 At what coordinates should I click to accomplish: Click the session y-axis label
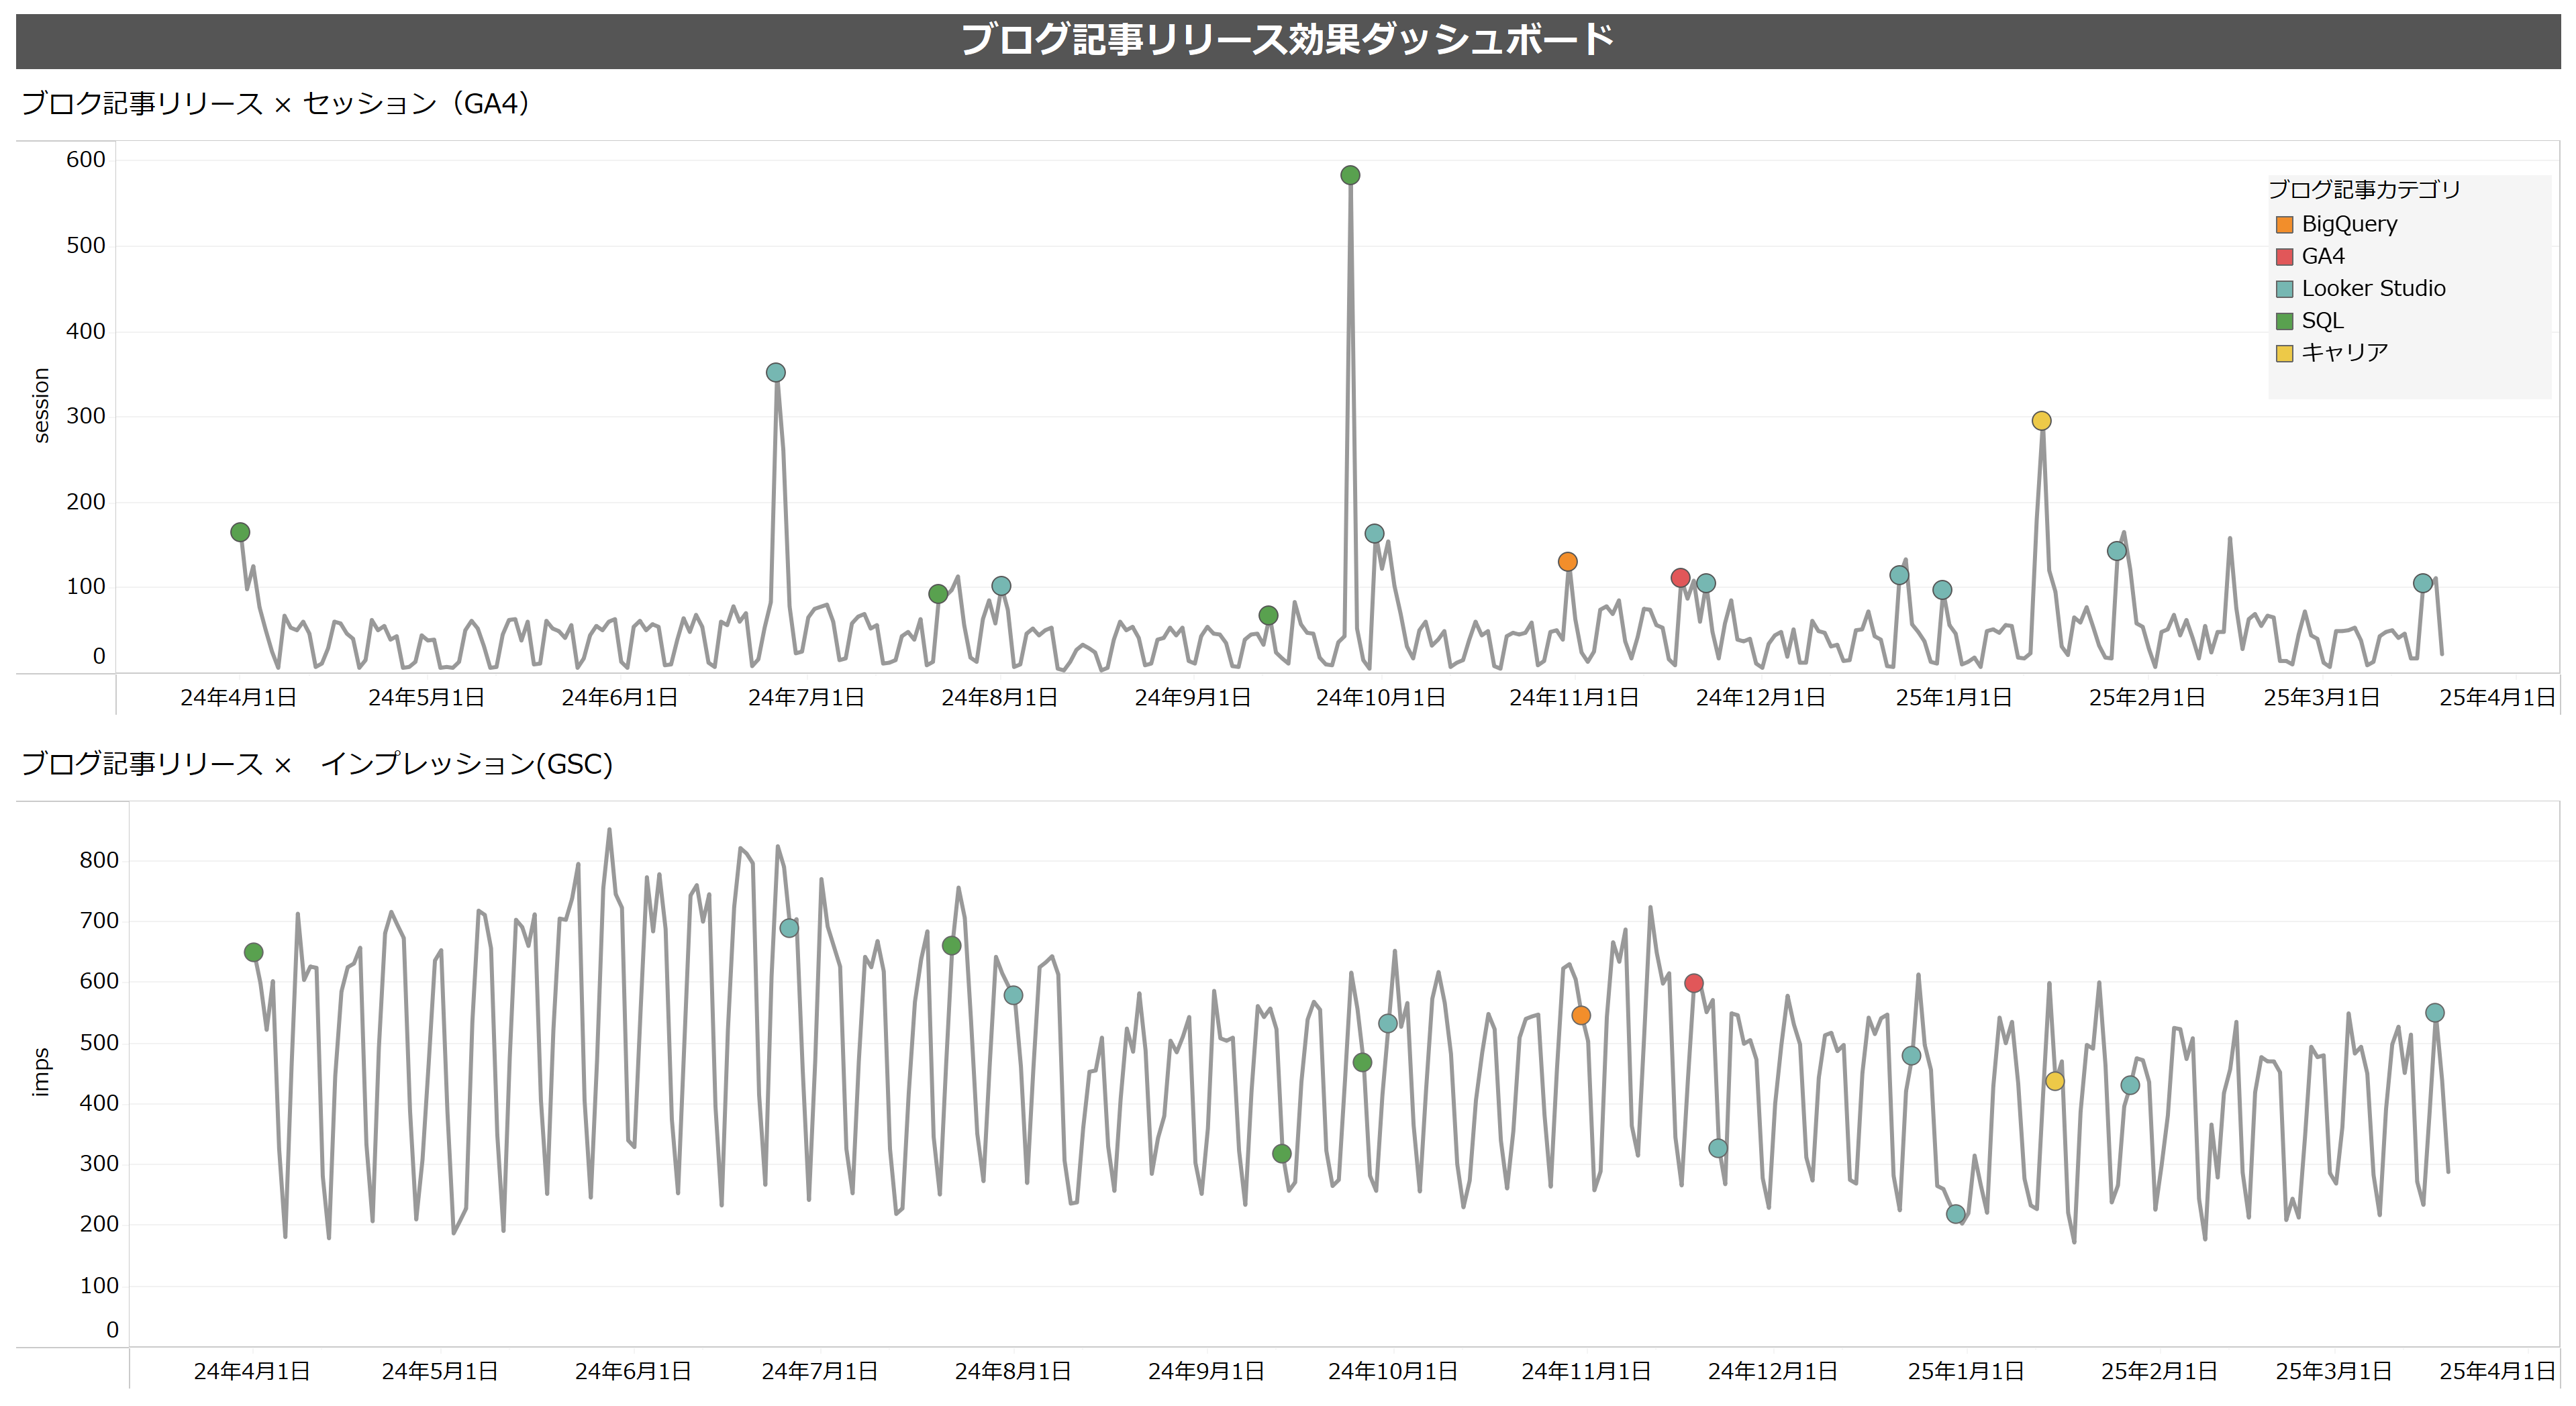click(x=41, y=405)
